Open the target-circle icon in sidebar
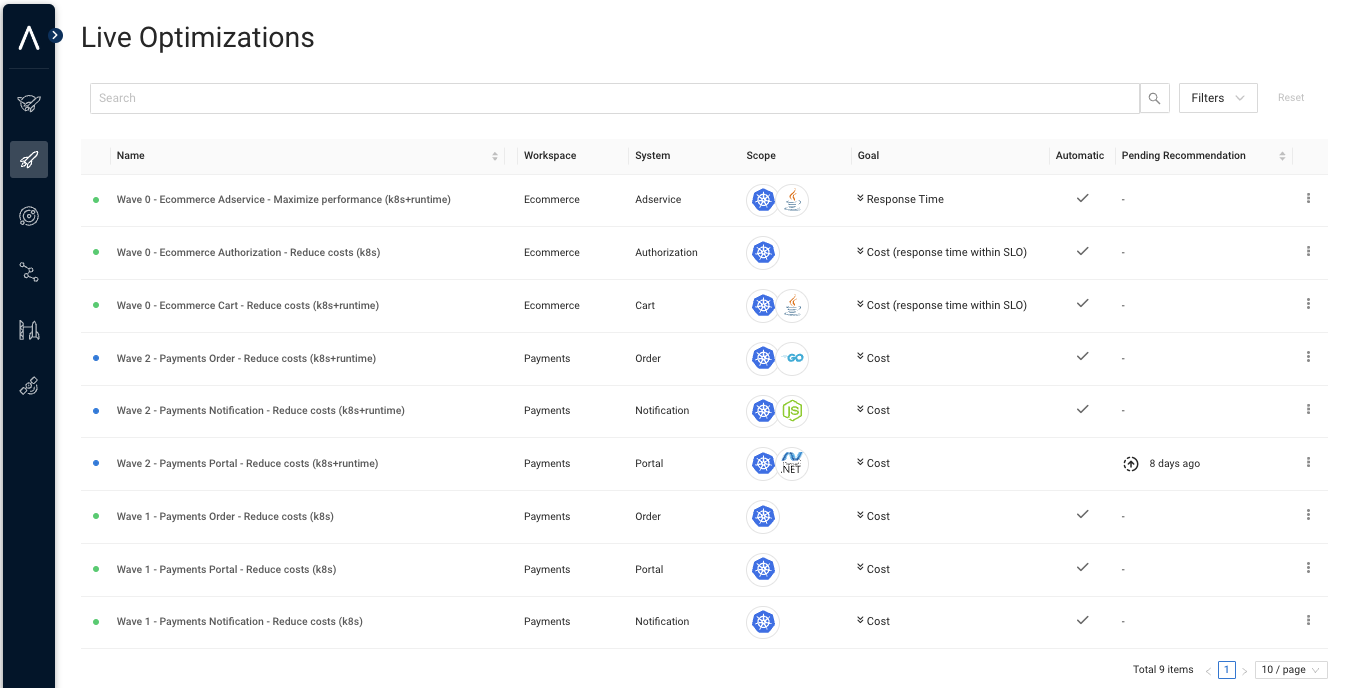The width and height of the screenshot is (1352, 688). pyautogui.click(x=29, y=216)
